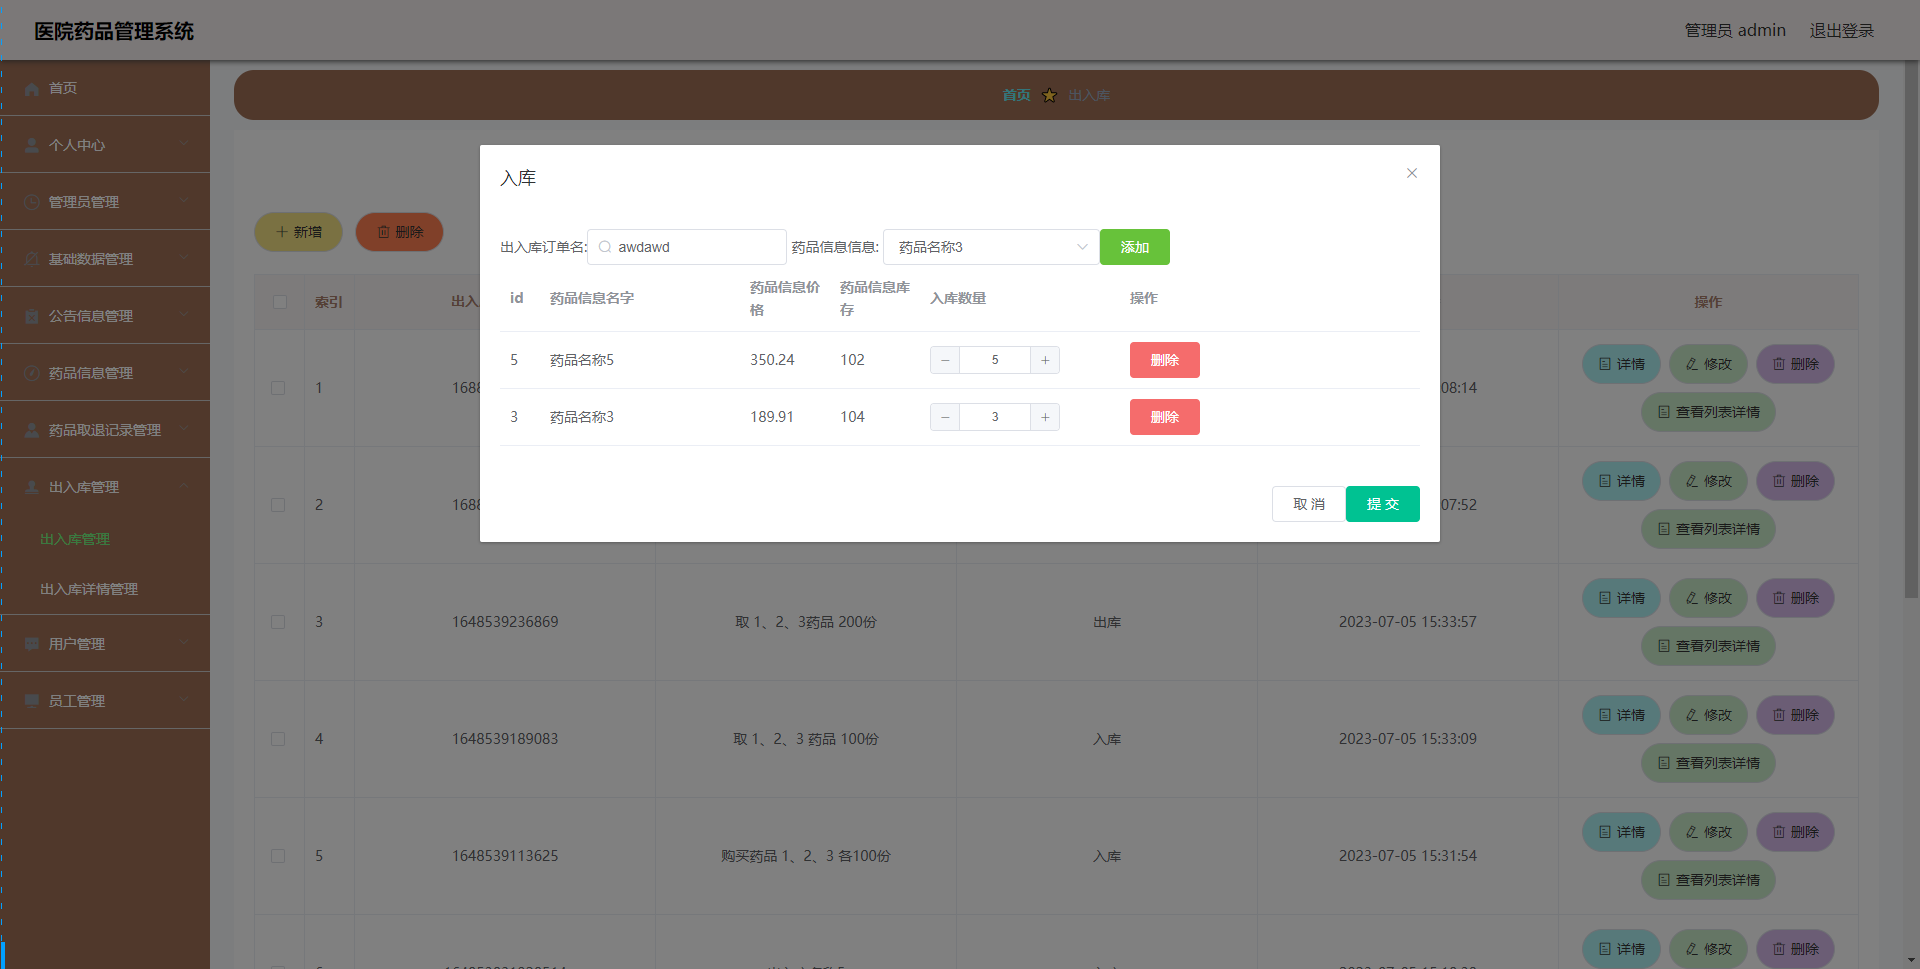Click 详情 for the 15:33:57 row
1920x969 pixels.
tap(1621, 598)
